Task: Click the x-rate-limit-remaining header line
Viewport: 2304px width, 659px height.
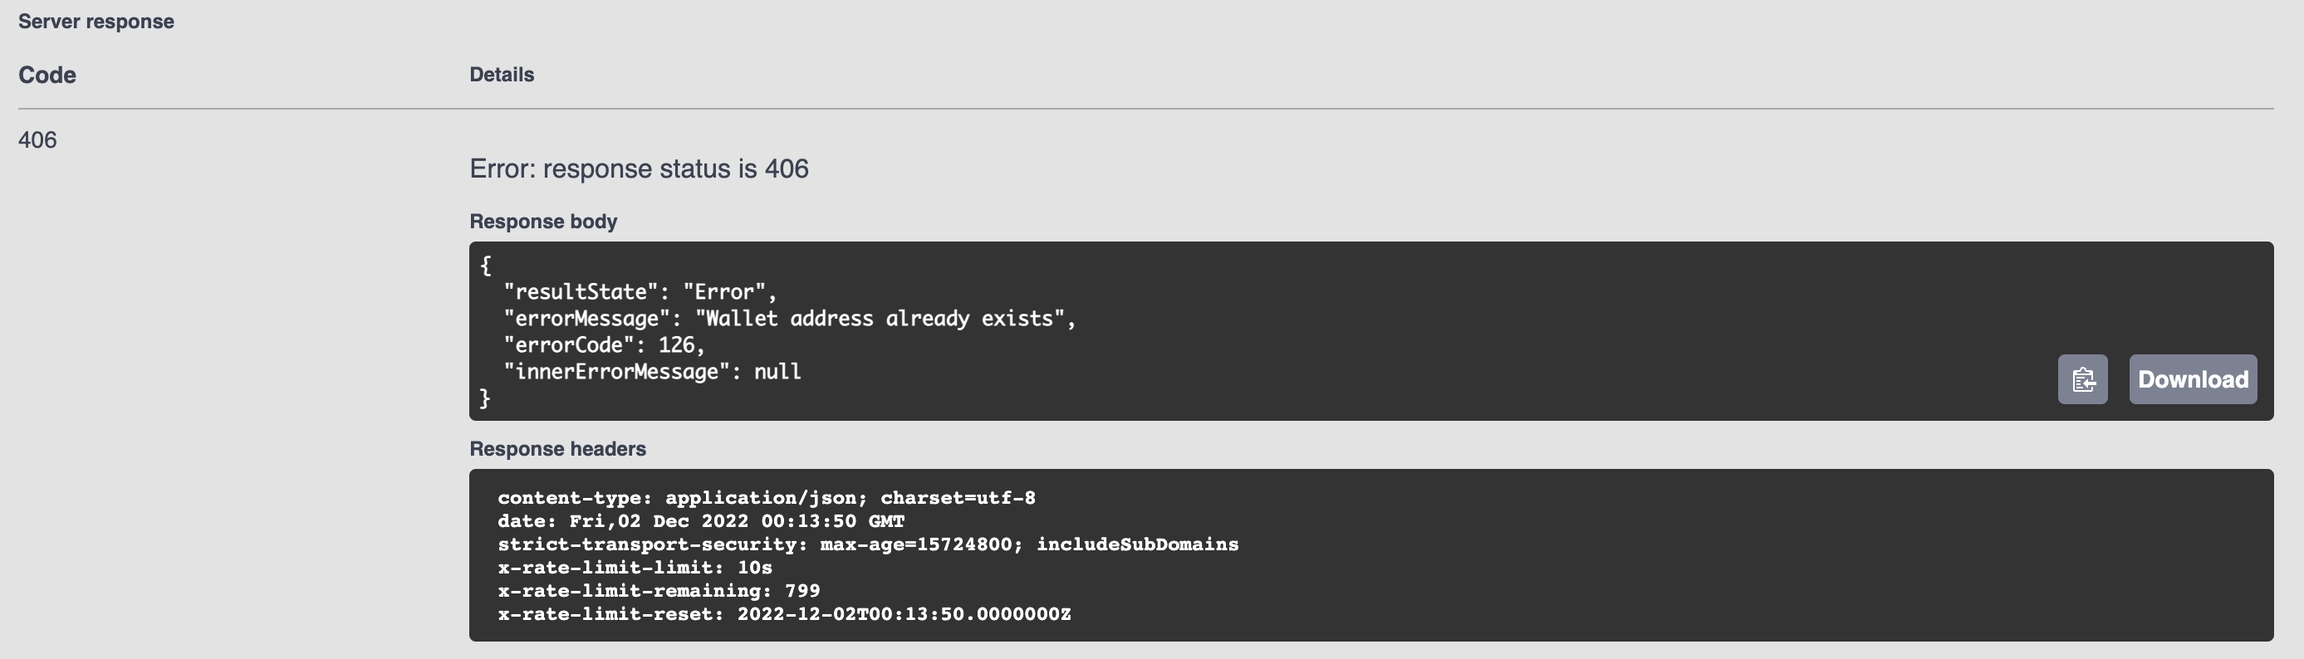Action: coord(658,590)
